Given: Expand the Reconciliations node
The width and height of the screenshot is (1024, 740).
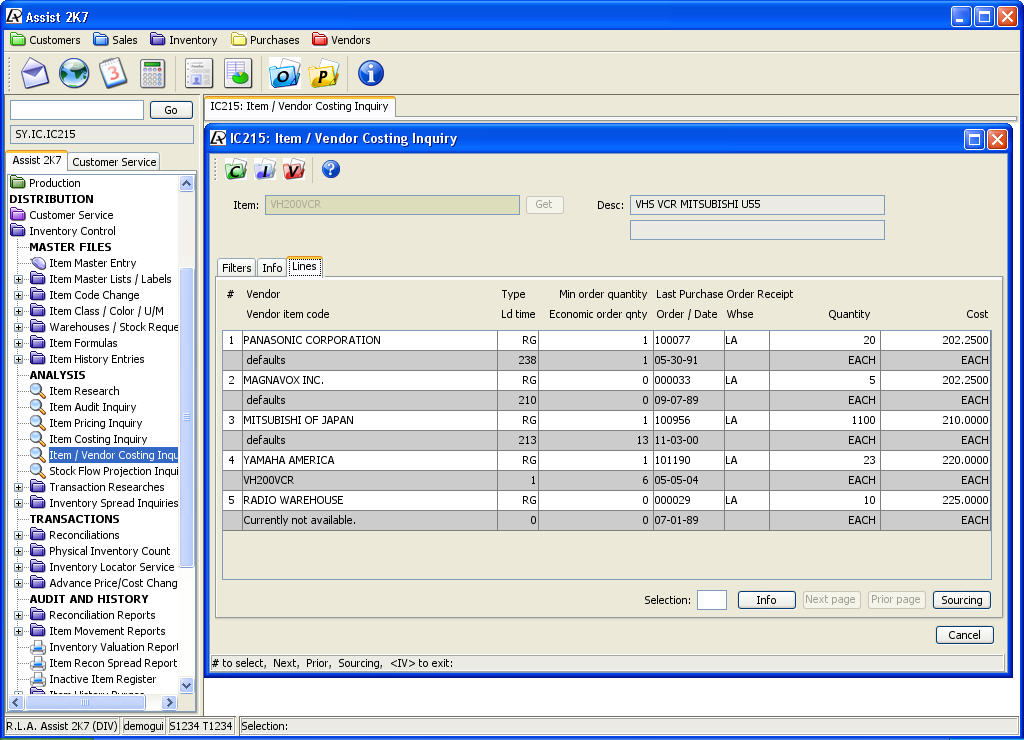Looking at the screenshot, I should pyautogui.click(x=18, y=536).
